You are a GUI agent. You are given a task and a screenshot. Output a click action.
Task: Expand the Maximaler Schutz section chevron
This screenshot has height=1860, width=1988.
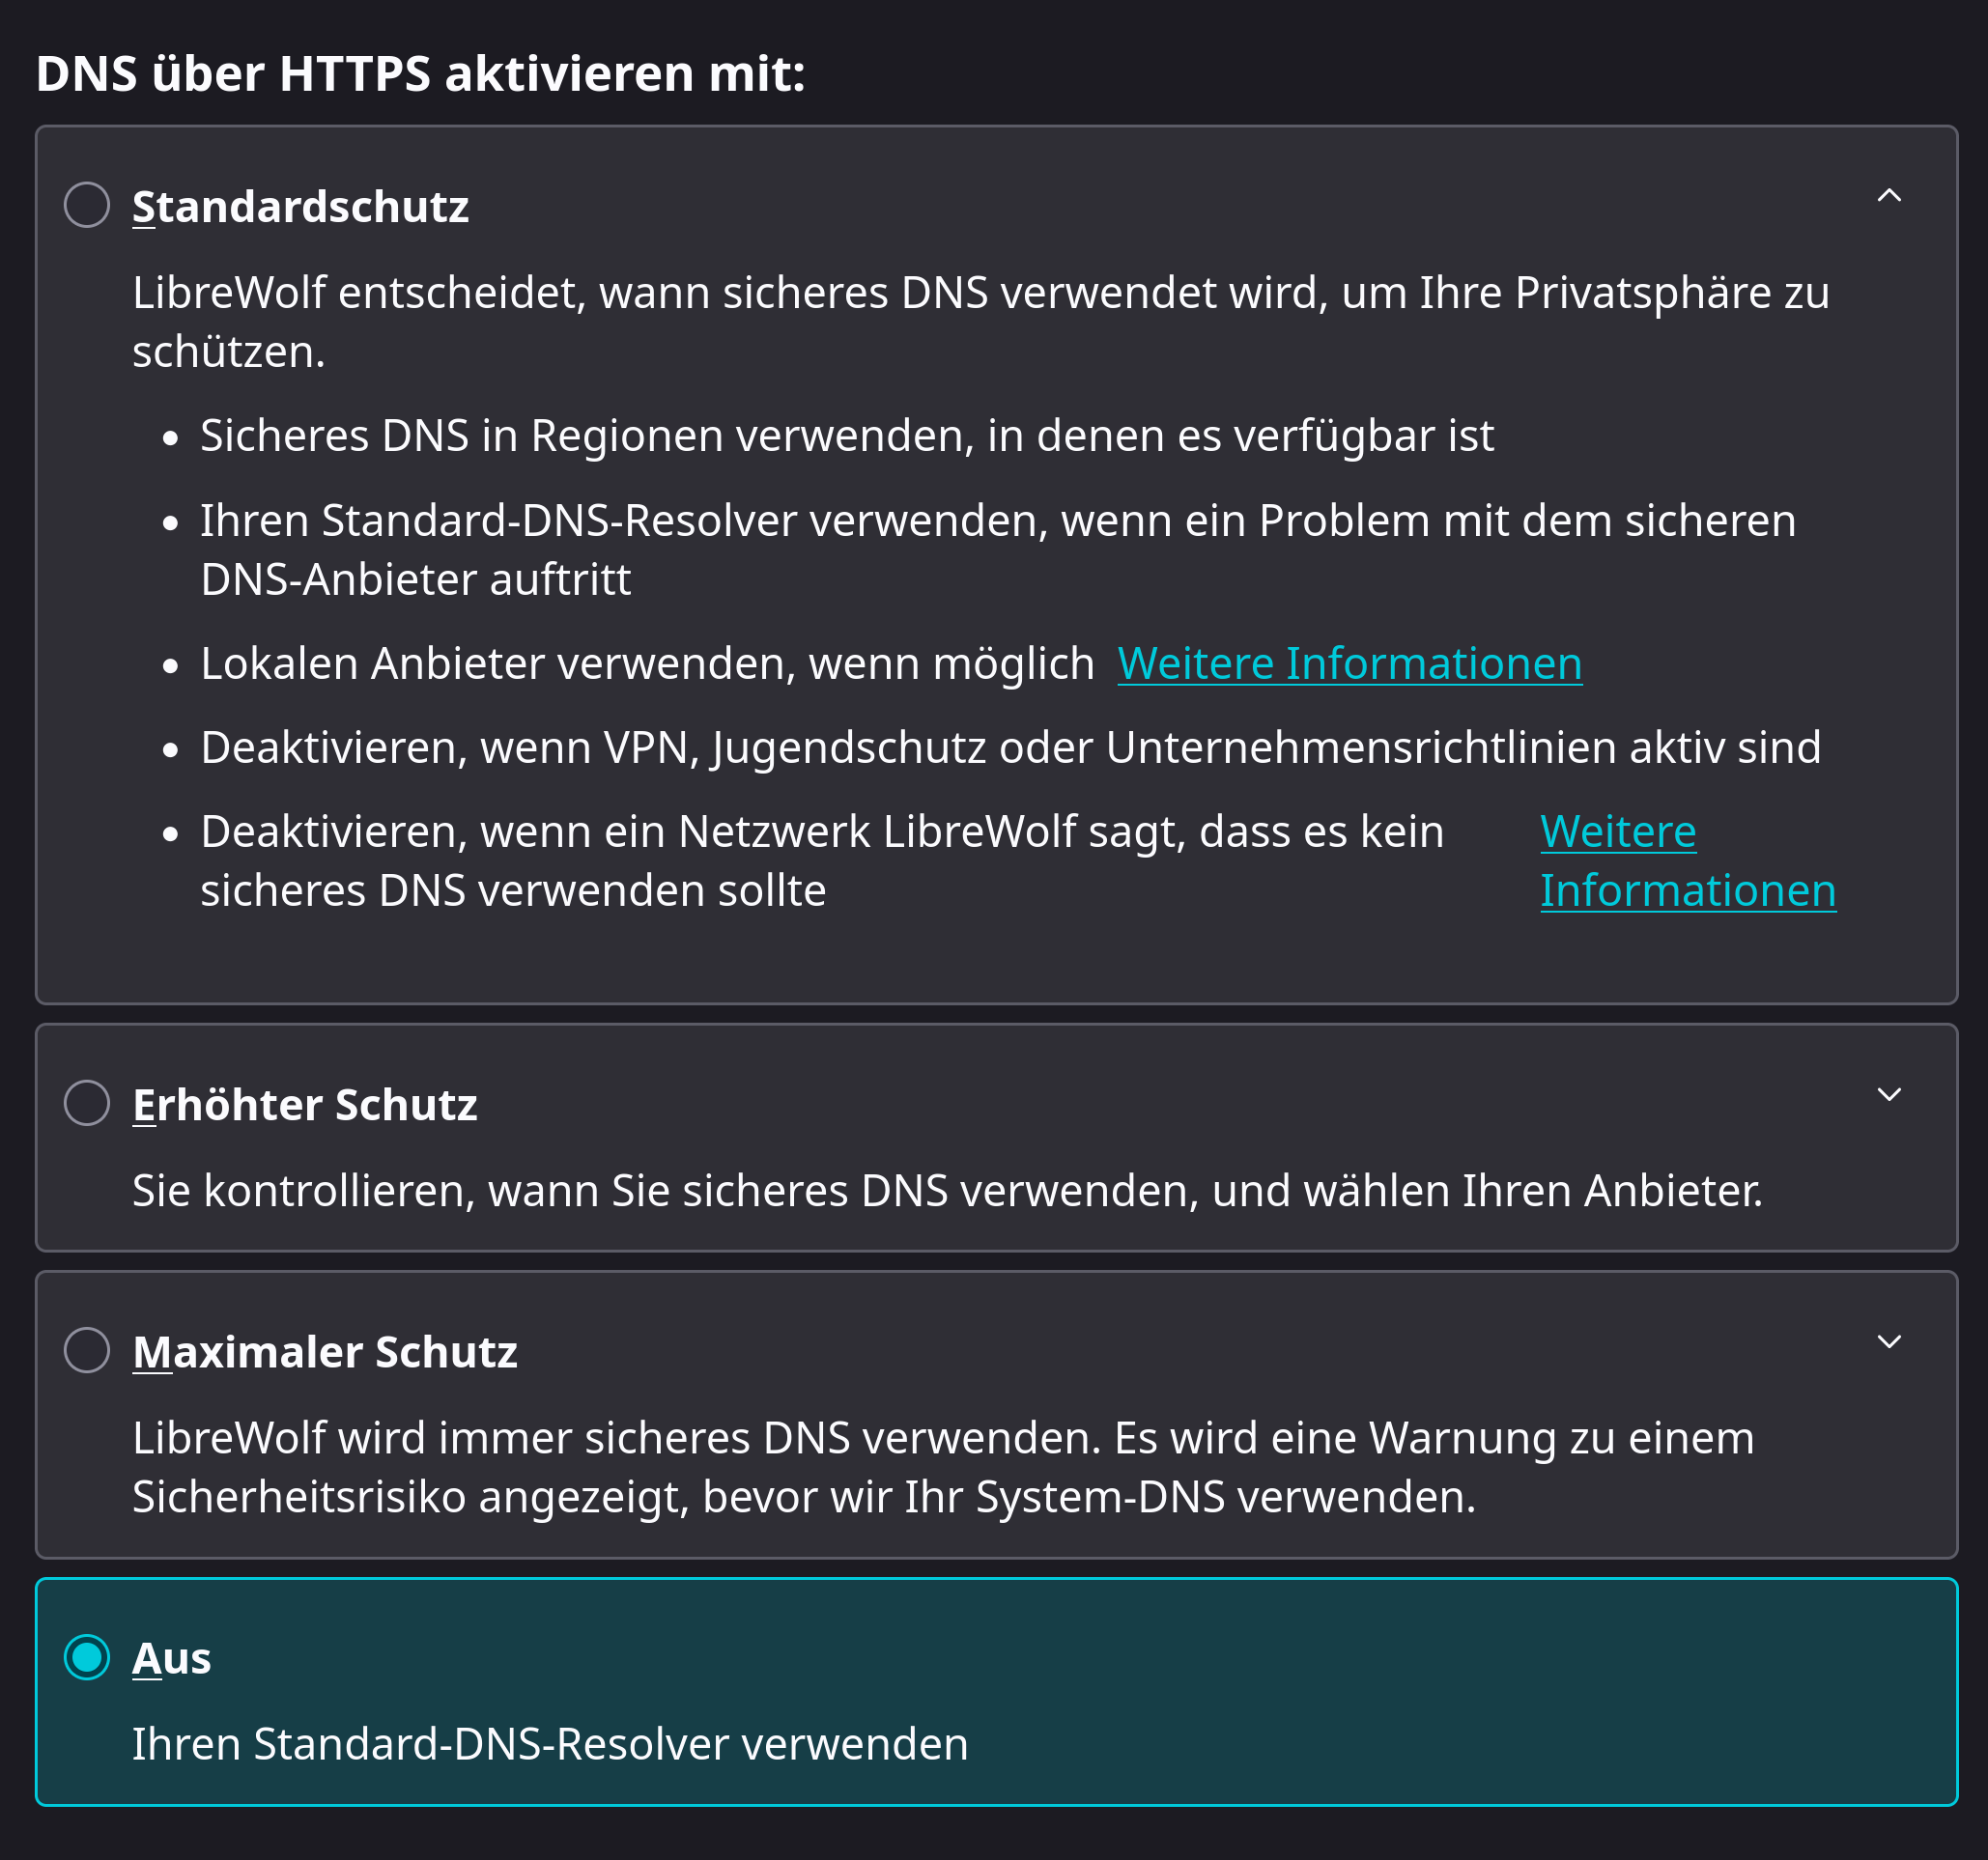tap(1888, 1341)
